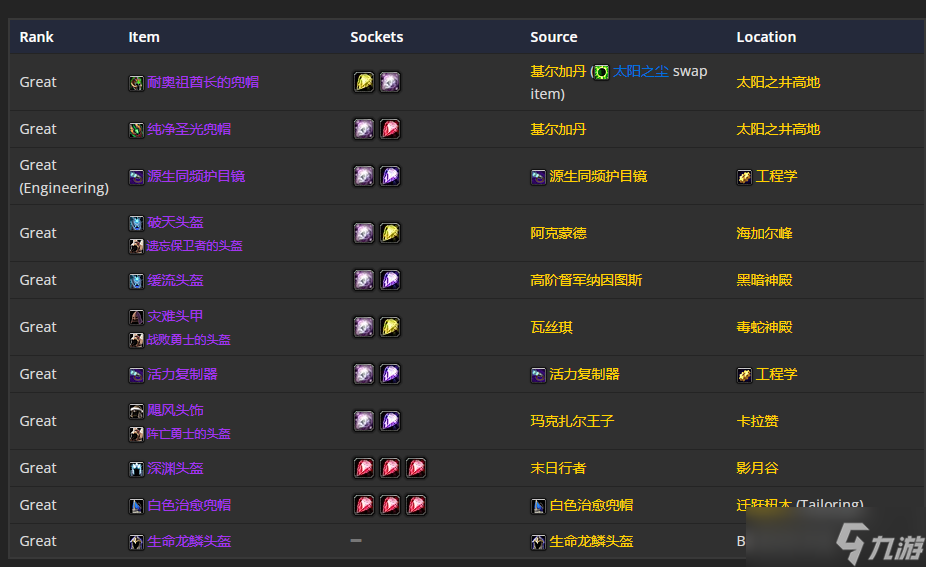Open 活力复制器 link in Source column
Viewport: 926px width, 567px height.
584,374
